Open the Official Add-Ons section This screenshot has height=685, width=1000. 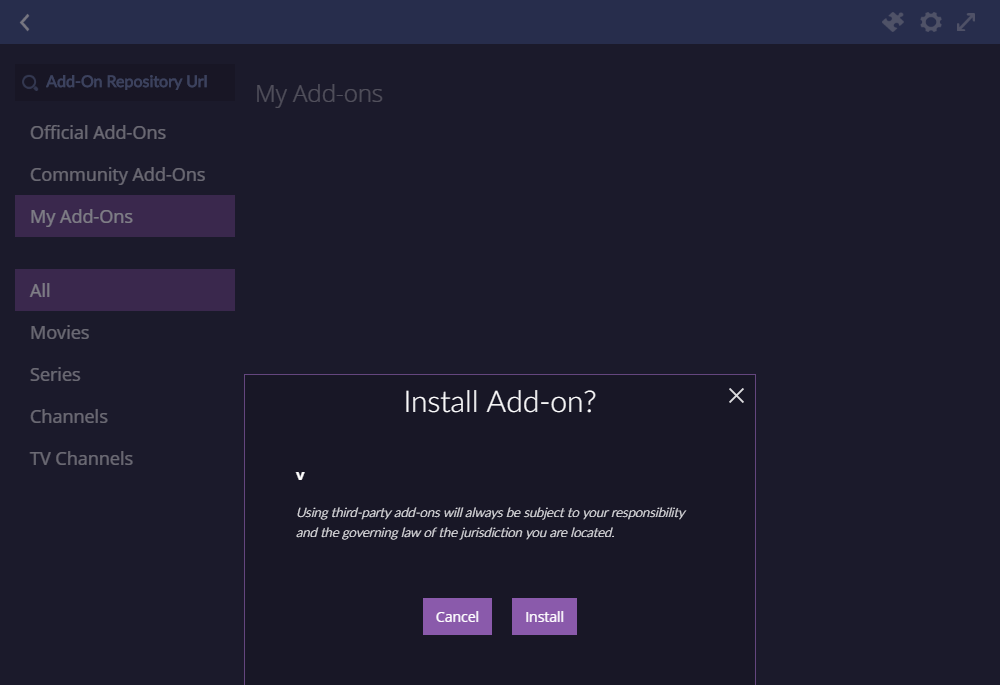click(x=125, y=133)
